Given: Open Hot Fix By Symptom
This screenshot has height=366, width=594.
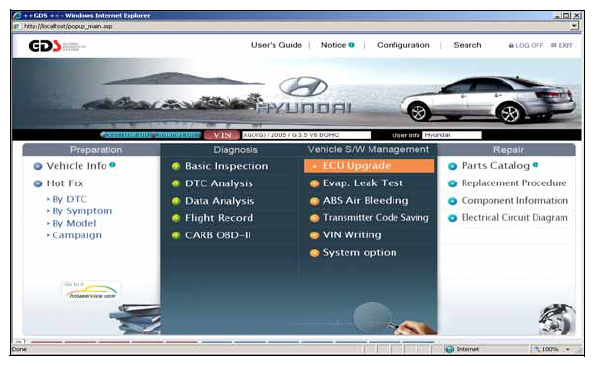Looking at the screenshot, I should (82, 211).
